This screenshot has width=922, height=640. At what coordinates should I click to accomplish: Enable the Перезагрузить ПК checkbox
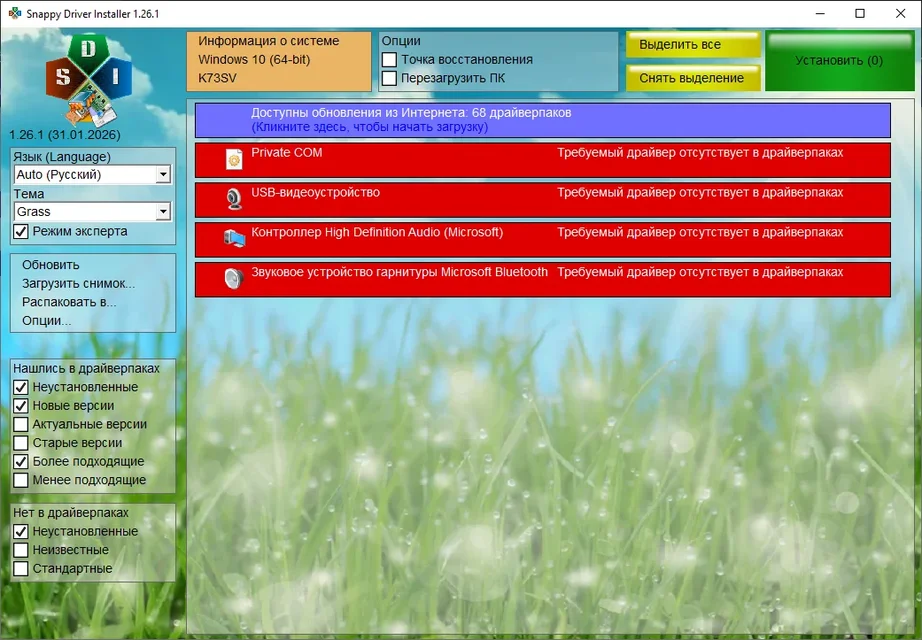tap(389, 78)
